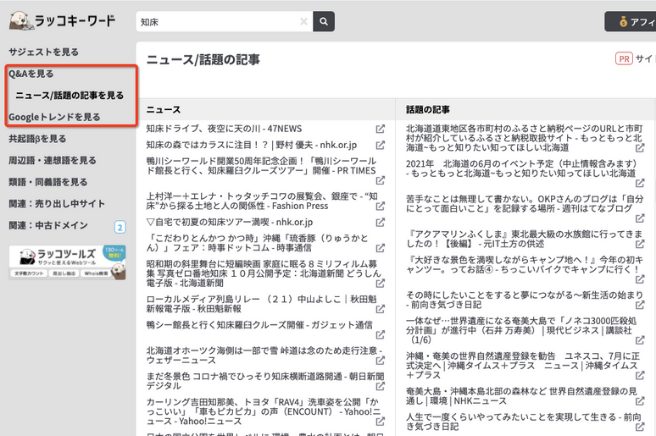Click external link icon for 自宅で初夏の知床ツアー article
The width and height of the screenshot is (656, 436).
tap(380, 223)
